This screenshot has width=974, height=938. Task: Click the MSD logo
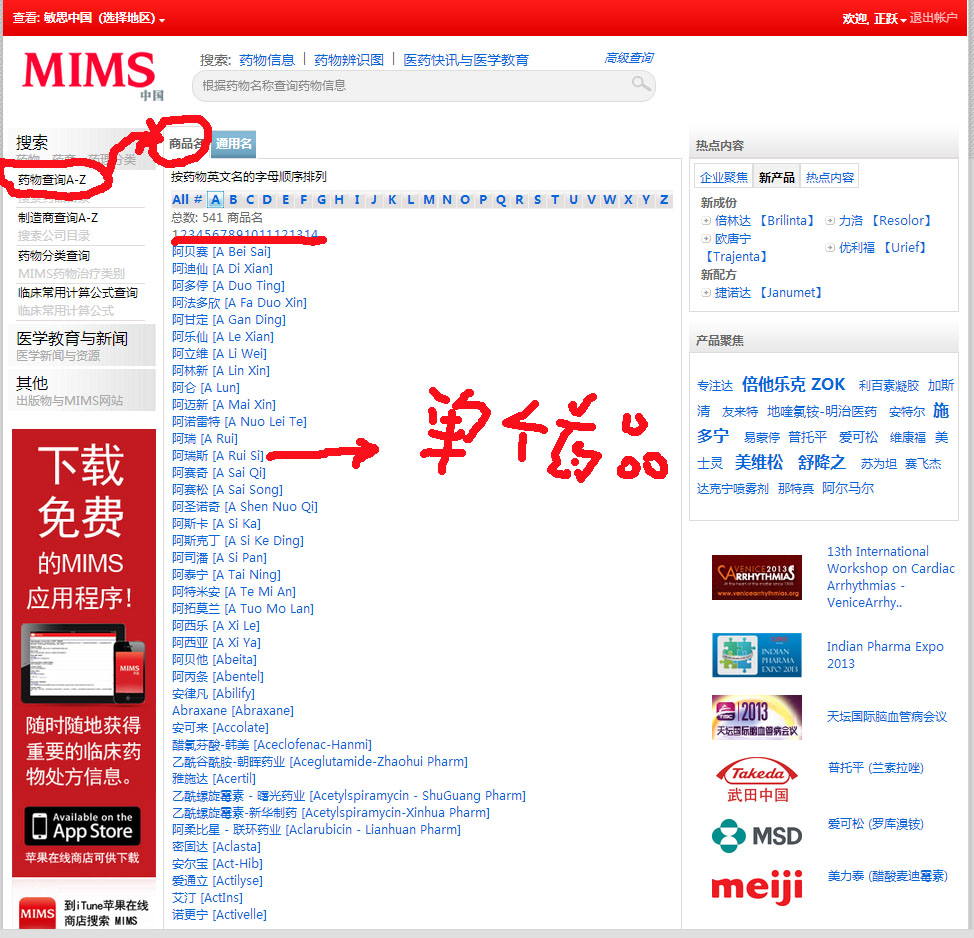click(x=757, y=836)
